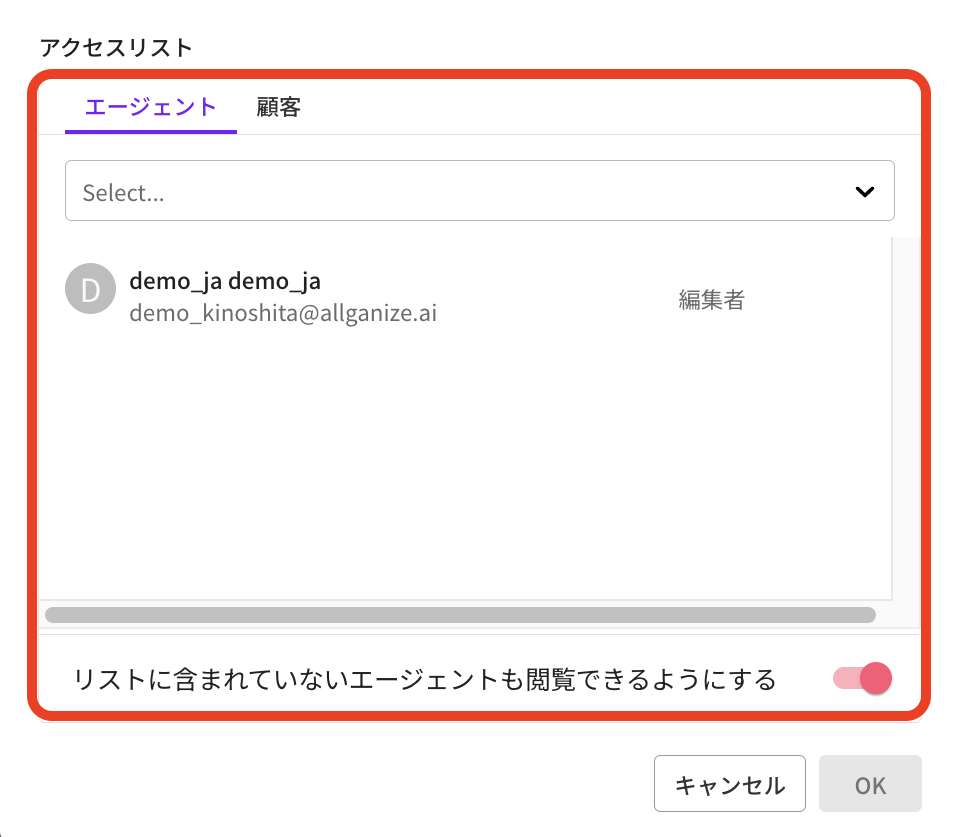Click the purple underline beneath エージェント
The width and height of the screenshot is (957, 837).
(x=150, y=131)
